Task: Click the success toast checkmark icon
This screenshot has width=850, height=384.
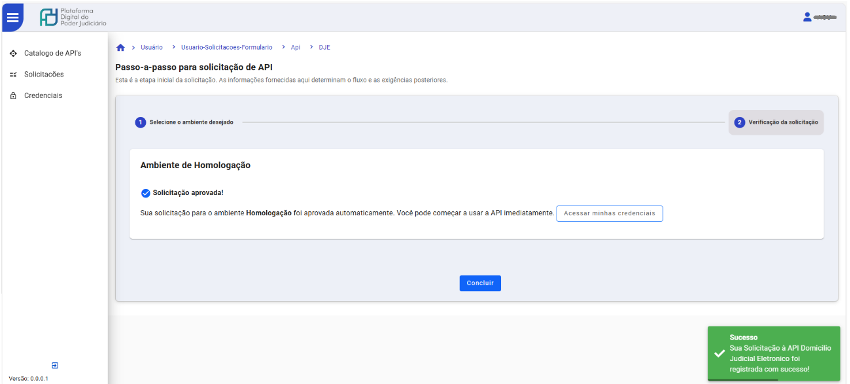Action: coord(719,353)
